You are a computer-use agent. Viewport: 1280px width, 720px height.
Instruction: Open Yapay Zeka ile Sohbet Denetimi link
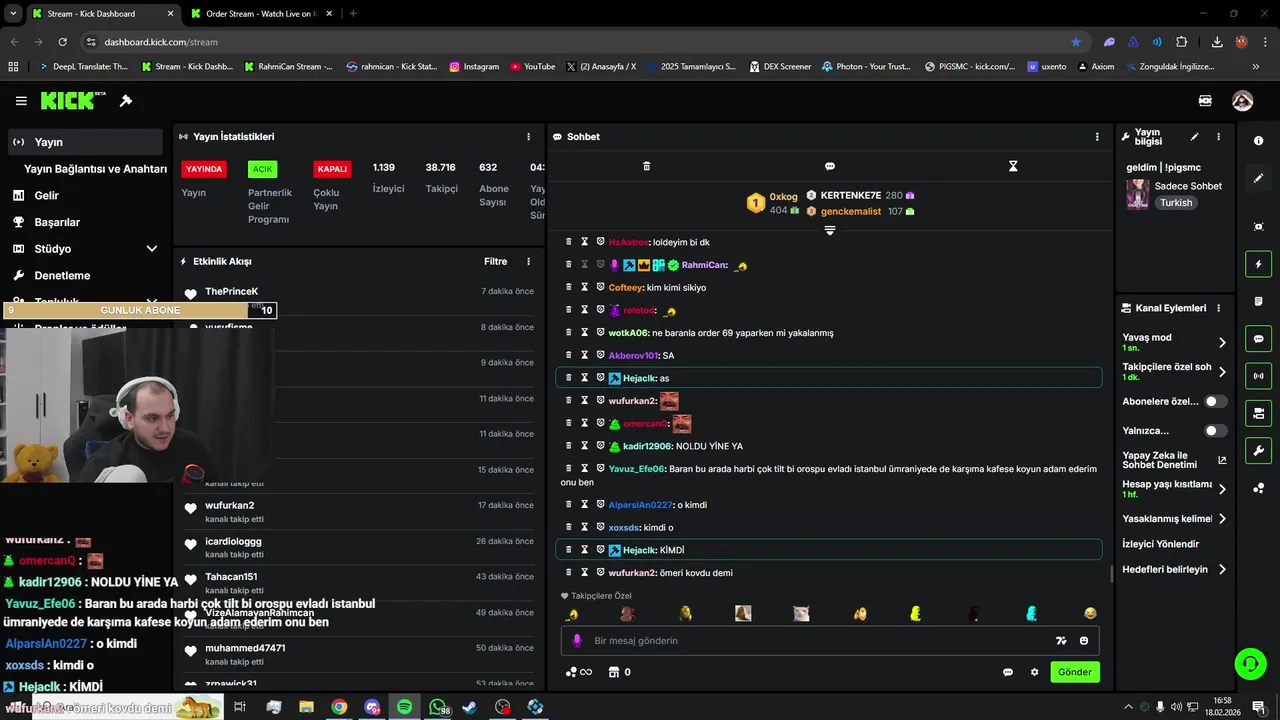1174,460
